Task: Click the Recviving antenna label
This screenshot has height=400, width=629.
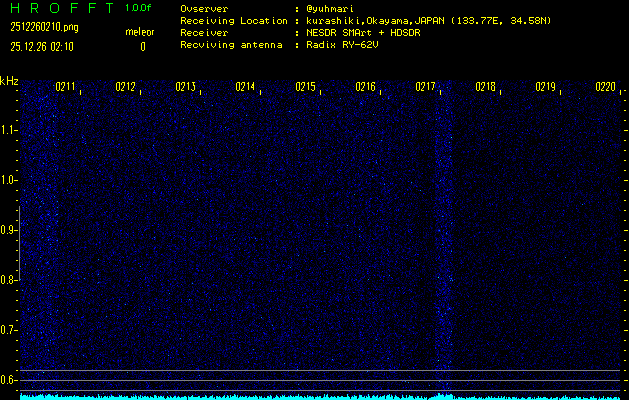Action: coord(231,45)
